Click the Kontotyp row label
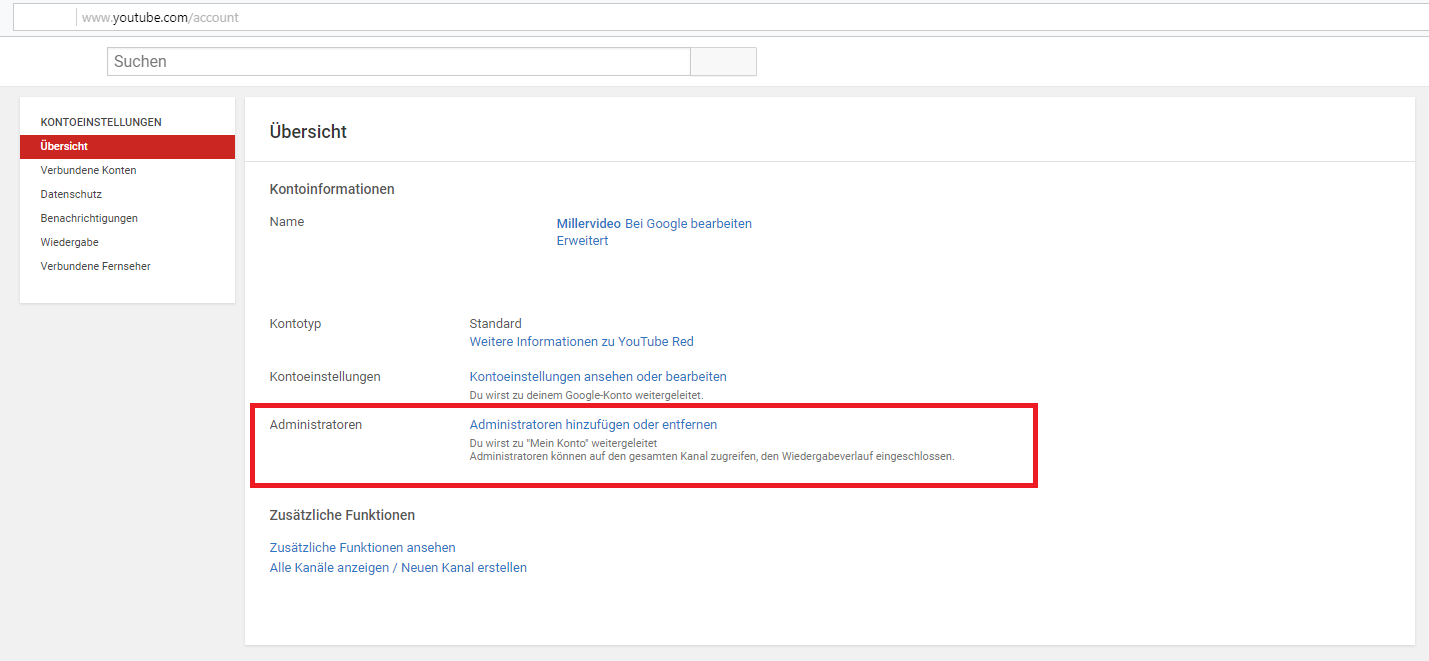Image resolution: width=1429 pixels, height=661 pixels. point(295,324)
